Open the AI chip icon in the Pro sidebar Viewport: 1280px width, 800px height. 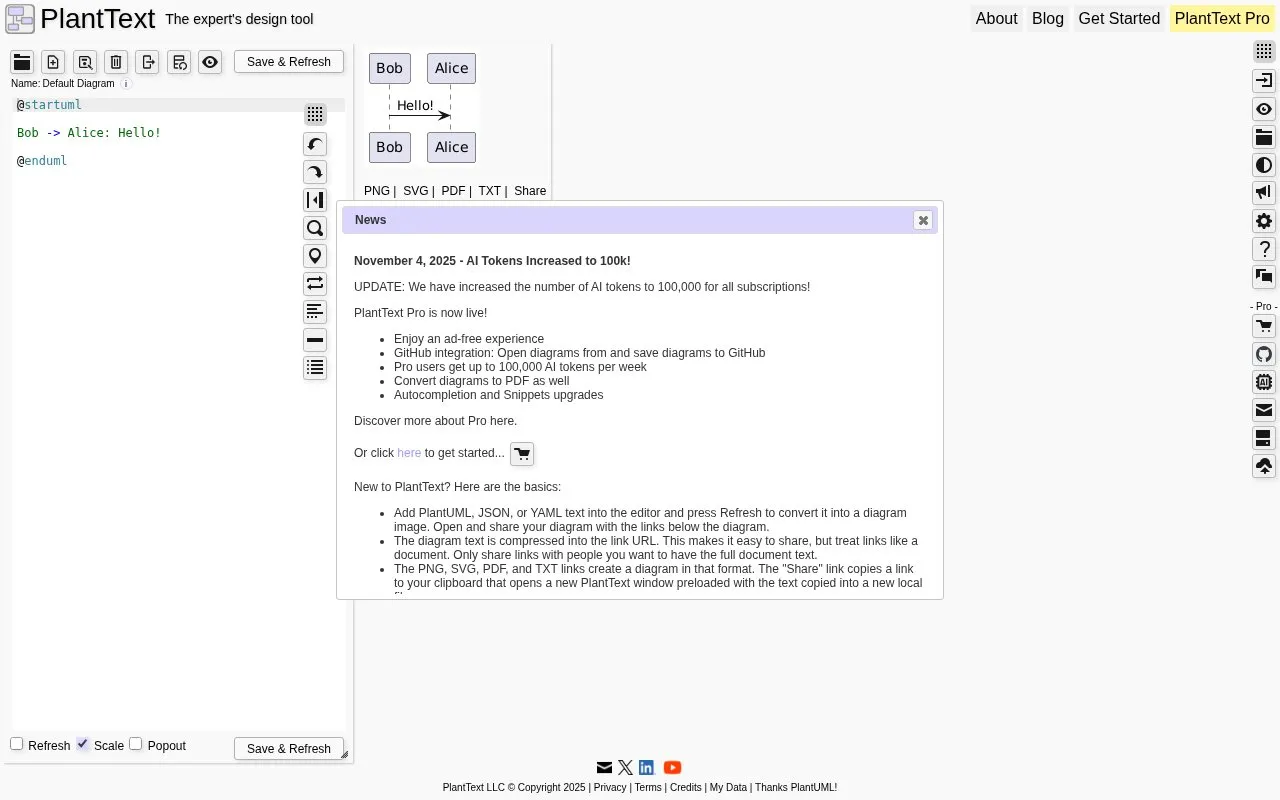pos(1264,382)
